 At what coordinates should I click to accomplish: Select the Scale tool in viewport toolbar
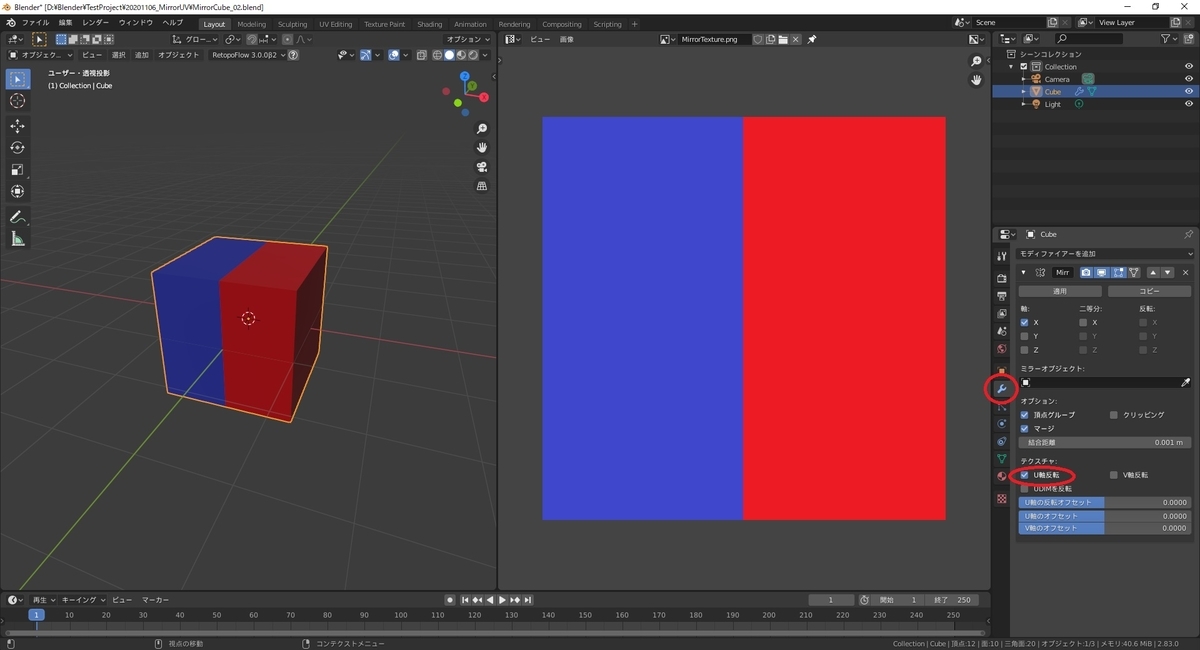pos(18,170)
